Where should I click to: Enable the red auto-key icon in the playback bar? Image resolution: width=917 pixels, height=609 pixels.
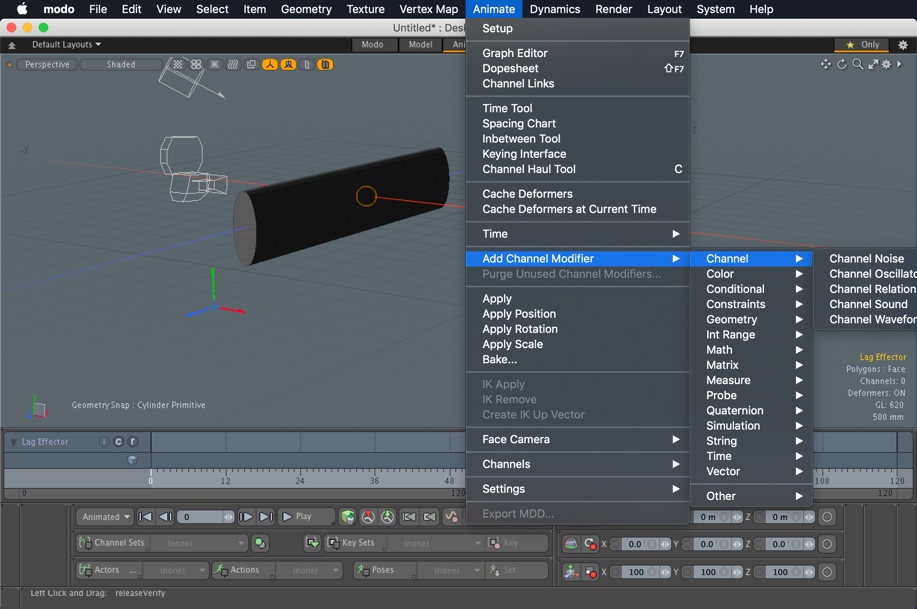pyautogui.click(x=367, y=516)
